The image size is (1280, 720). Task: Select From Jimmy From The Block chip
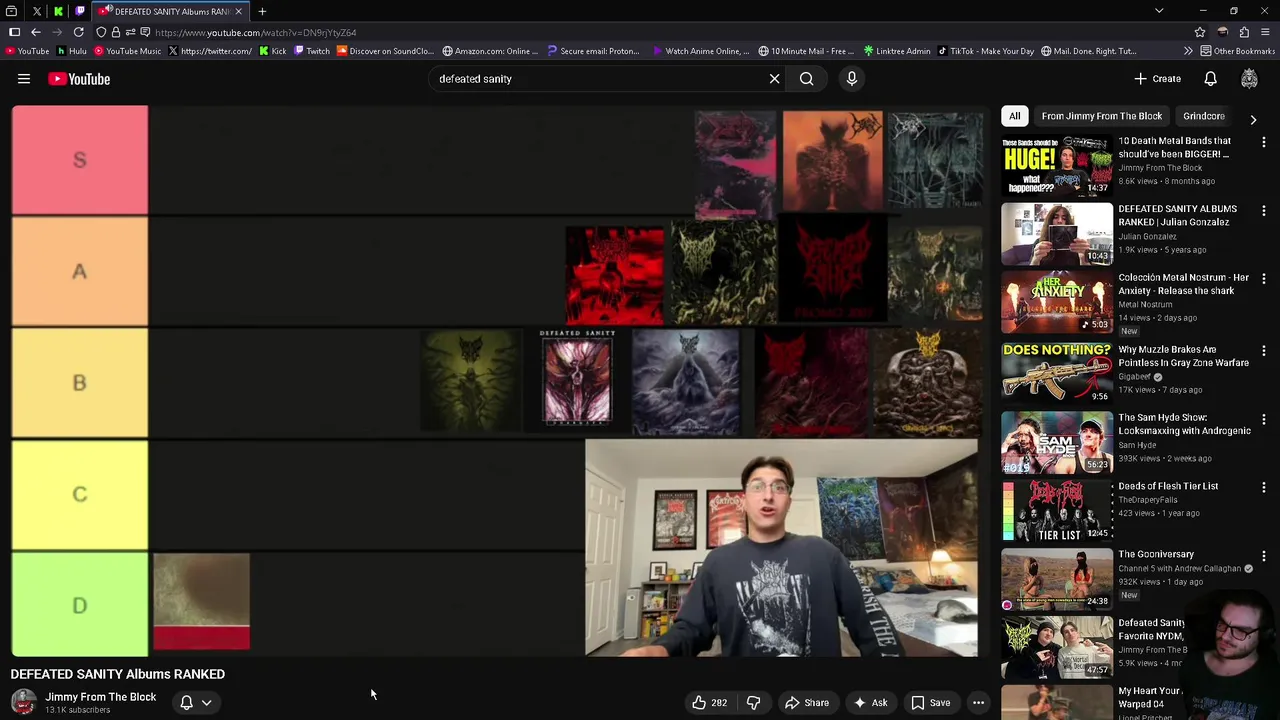point(1101,116)
